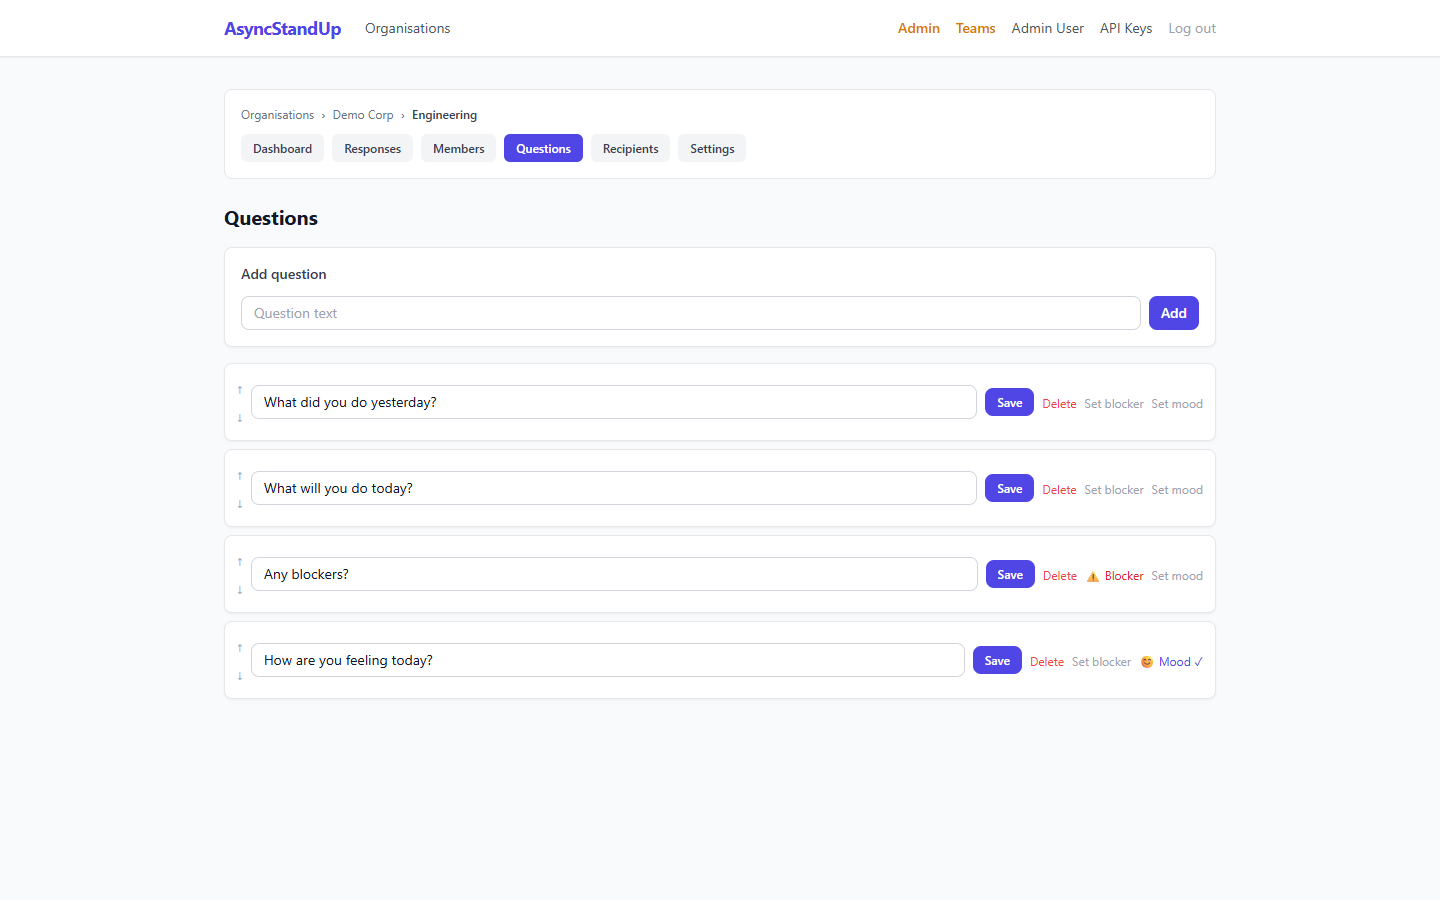Image resolution: width=1440 pixels, height=900 pixels.
Task: Set blocker on 'What did you do yesterday?'
Action: pyautogui.click(x=1114, y=404)
